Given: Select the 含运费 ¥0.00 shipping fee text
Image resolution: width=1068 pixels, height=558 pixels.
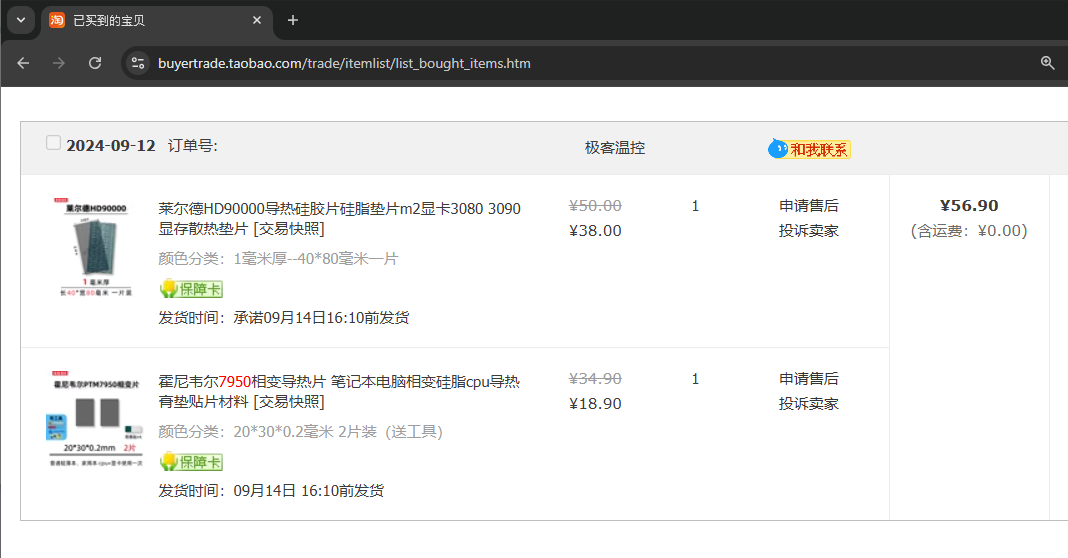Looking at the screenshot, I should click(x=969, y=231).
